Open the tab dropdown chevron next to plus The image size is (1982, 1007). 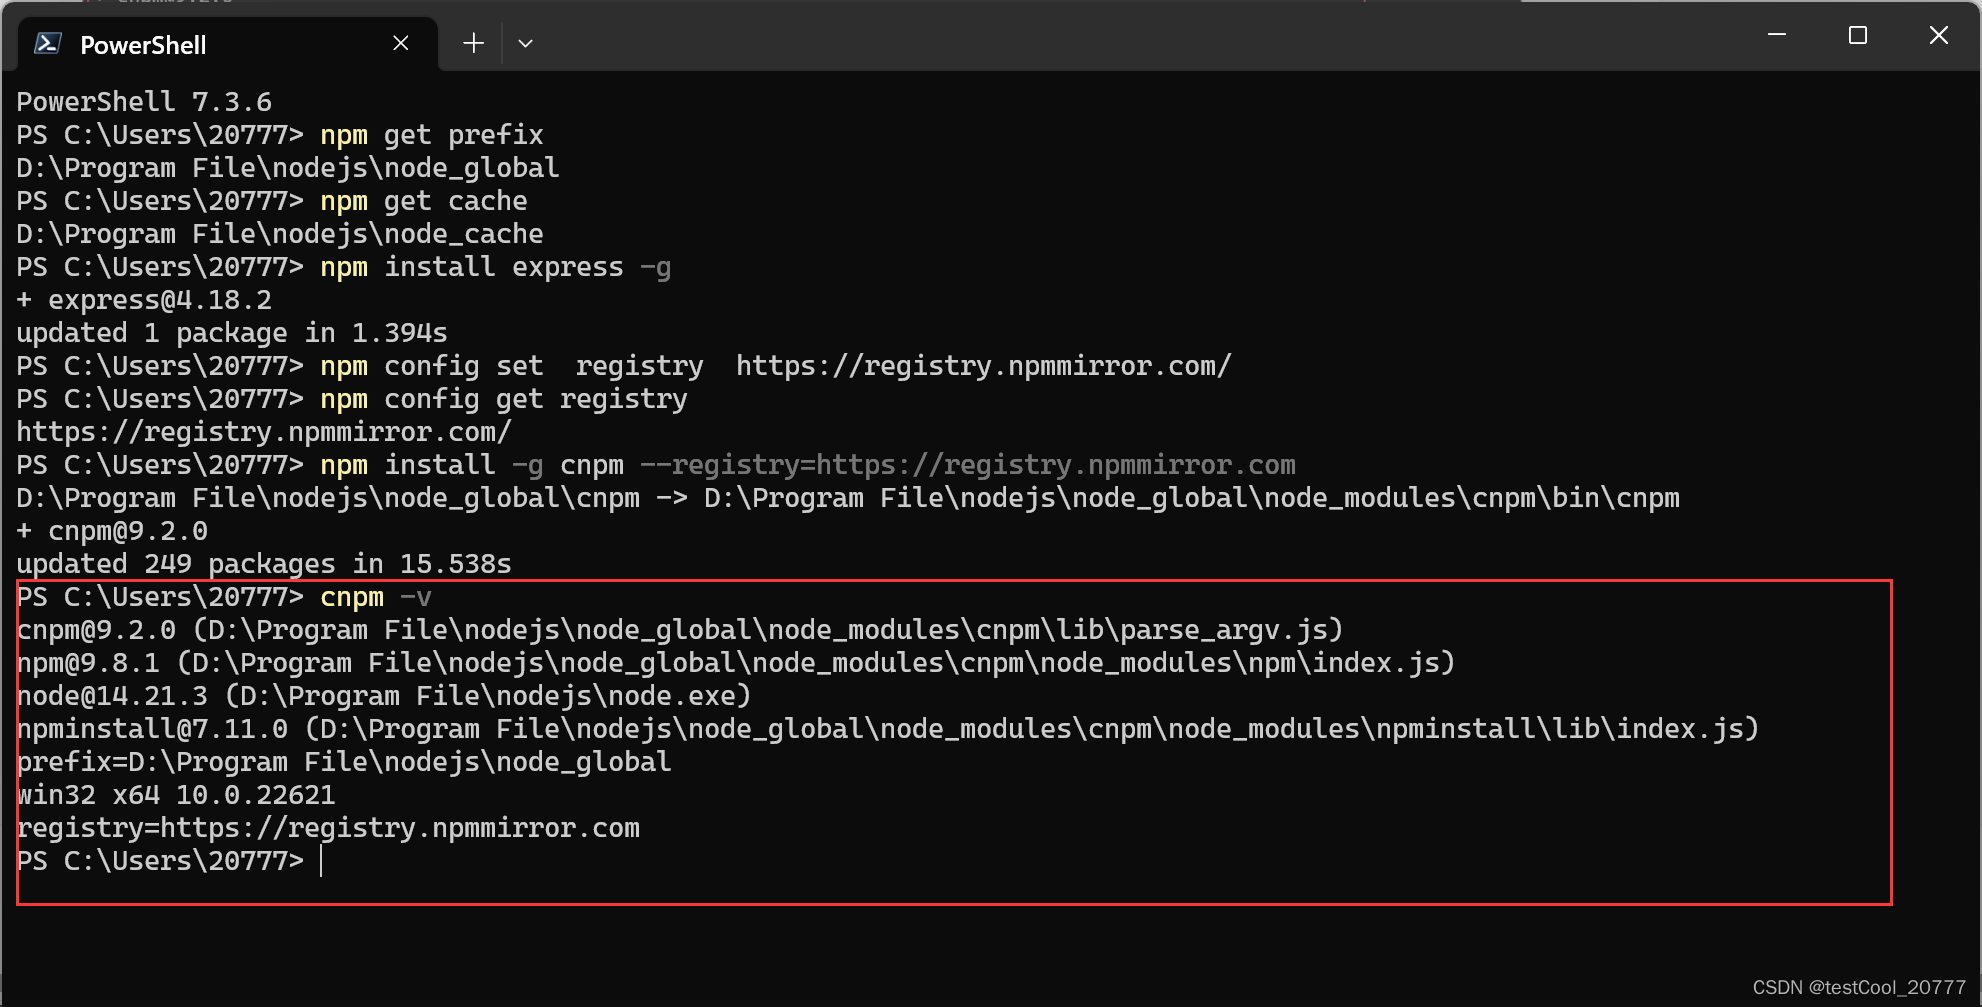click(525, 43)
